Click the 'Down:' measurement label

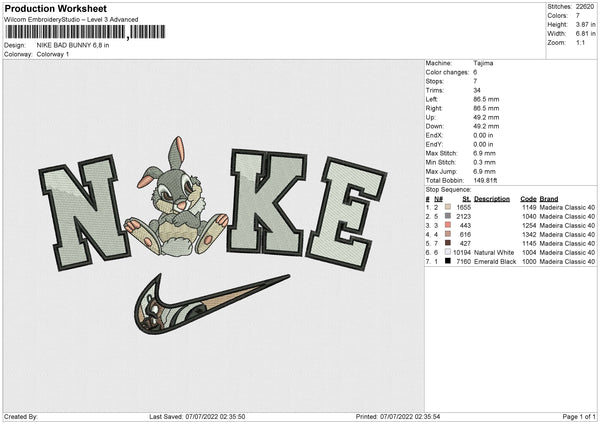tap(434, 126)
